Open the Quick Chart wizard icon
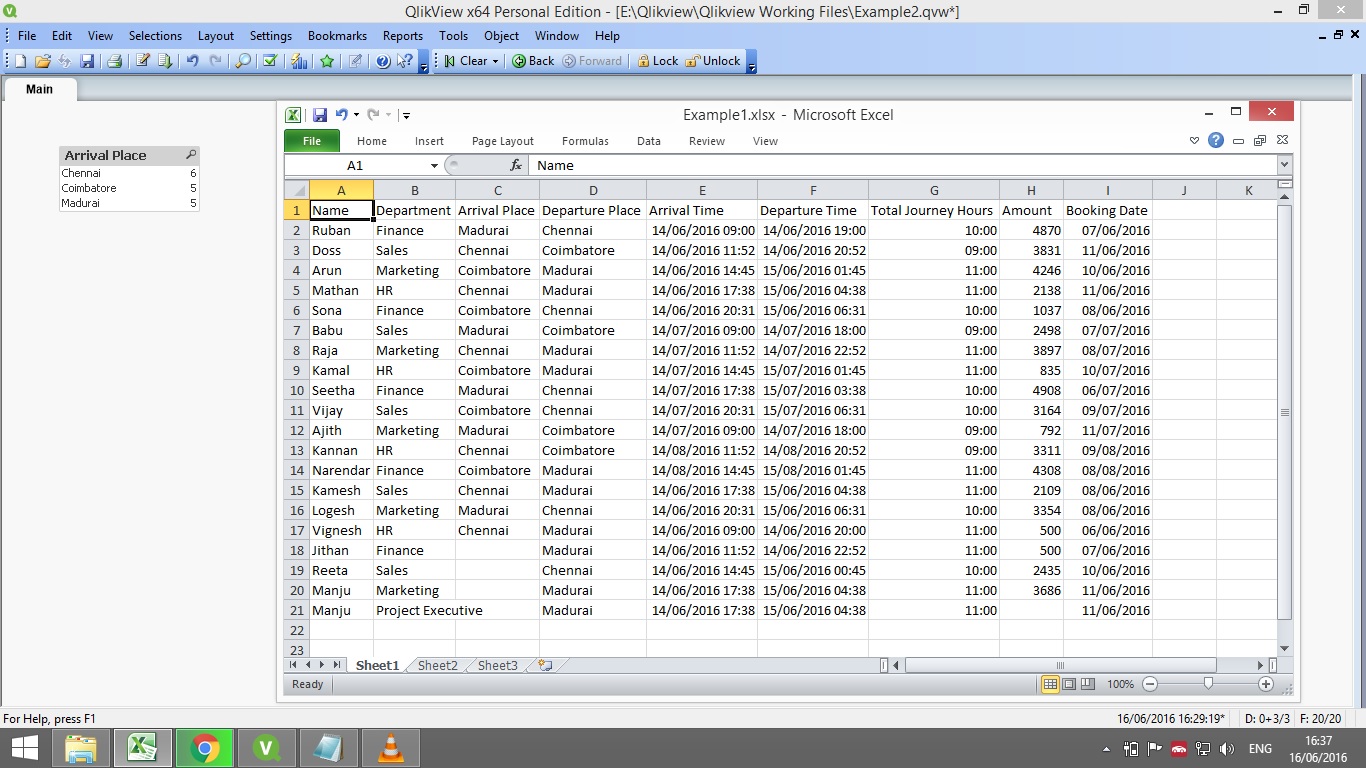1366x768 pixels. tap(298, 61)
